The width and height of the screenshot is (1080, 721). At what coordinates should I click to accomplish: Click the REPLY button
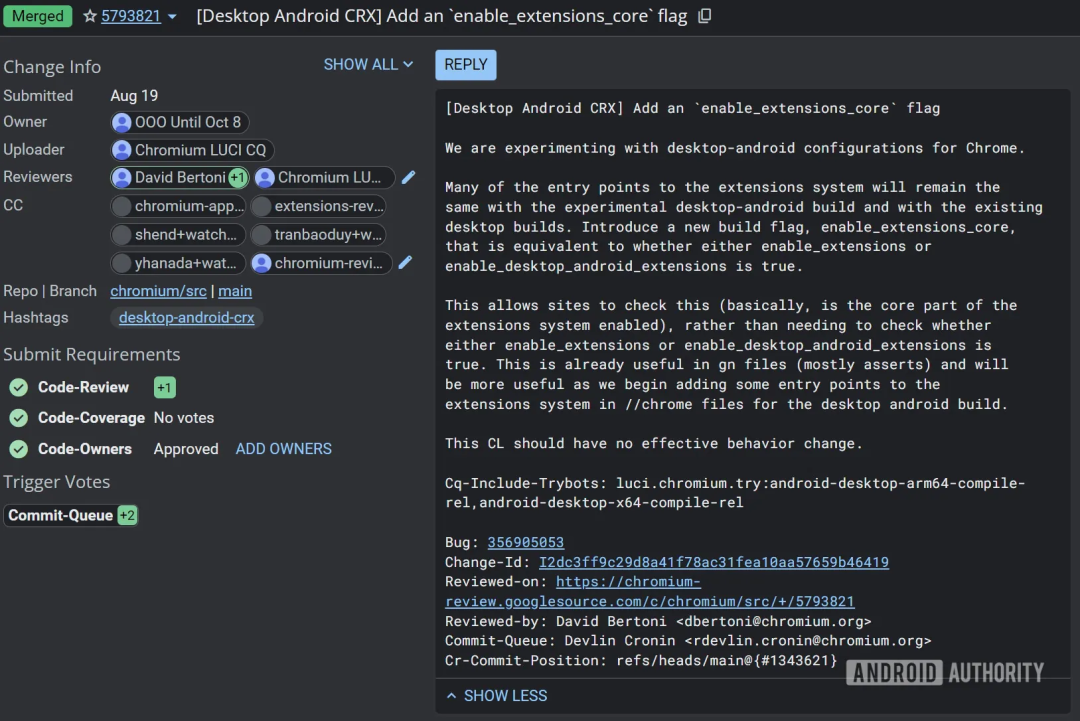coord(466,65)
